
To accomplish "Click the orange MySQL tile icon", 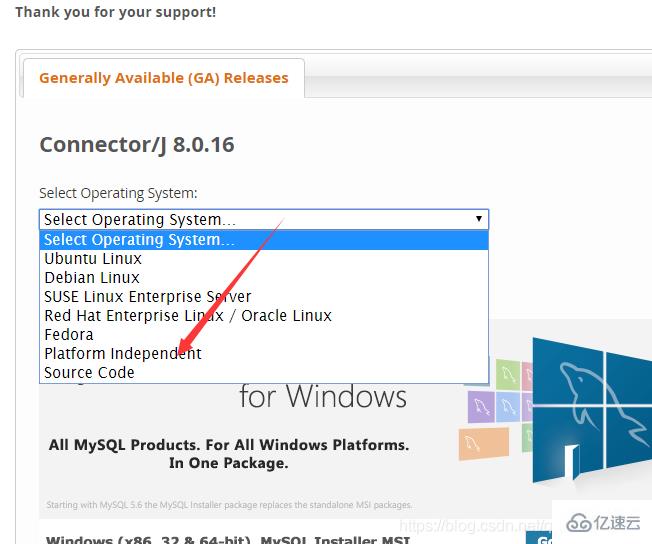I will click(x=484, y=444).
